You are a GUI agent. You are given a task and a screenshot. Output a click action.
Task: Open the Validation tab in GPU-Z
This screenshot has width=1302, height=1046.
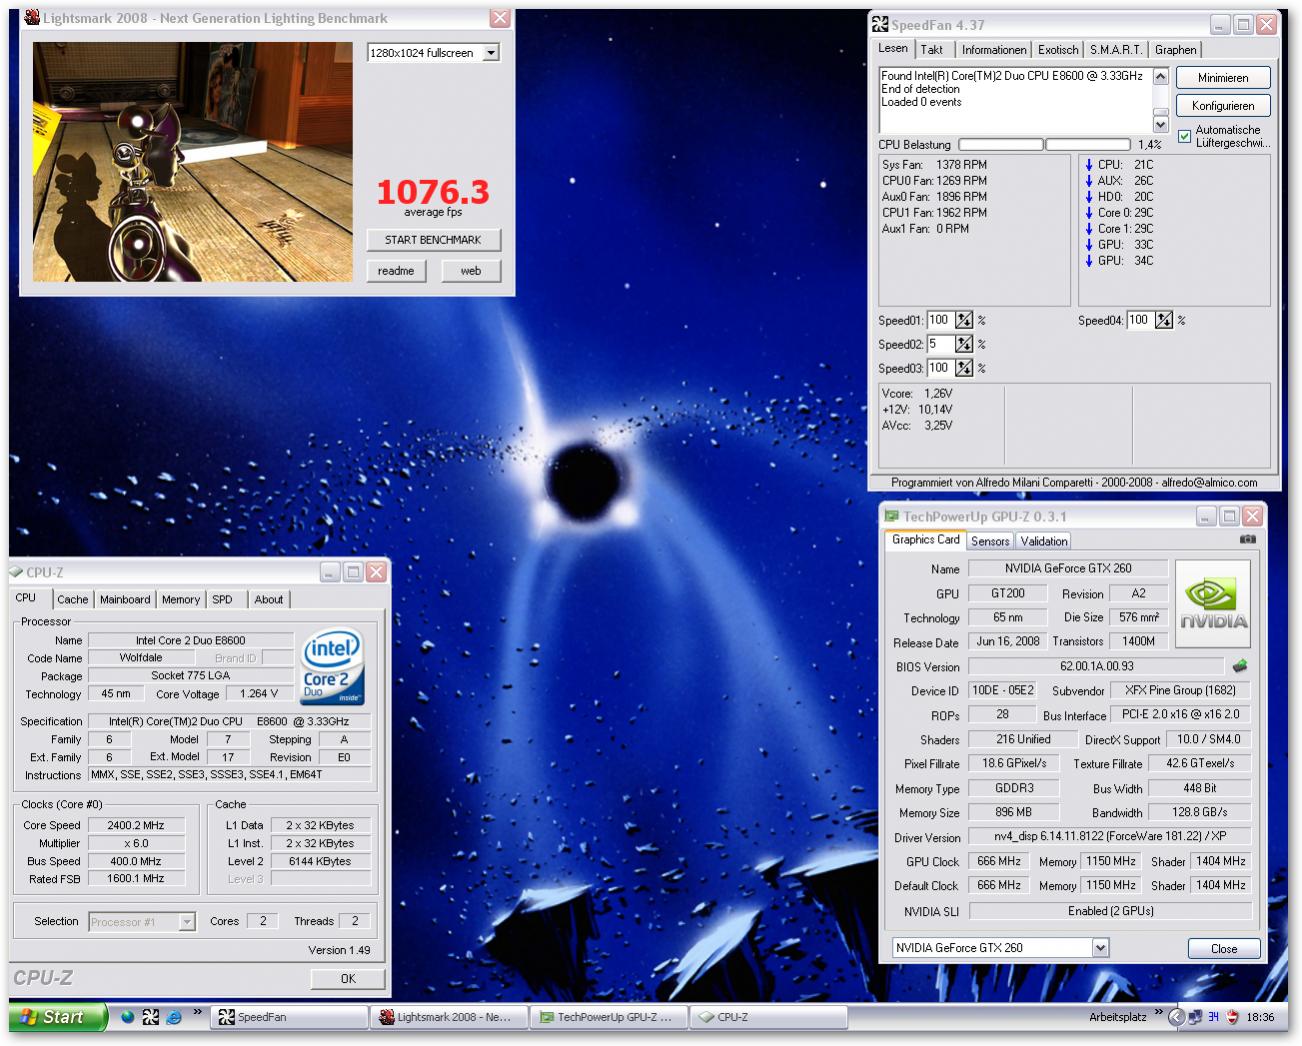click(1044, 541)
